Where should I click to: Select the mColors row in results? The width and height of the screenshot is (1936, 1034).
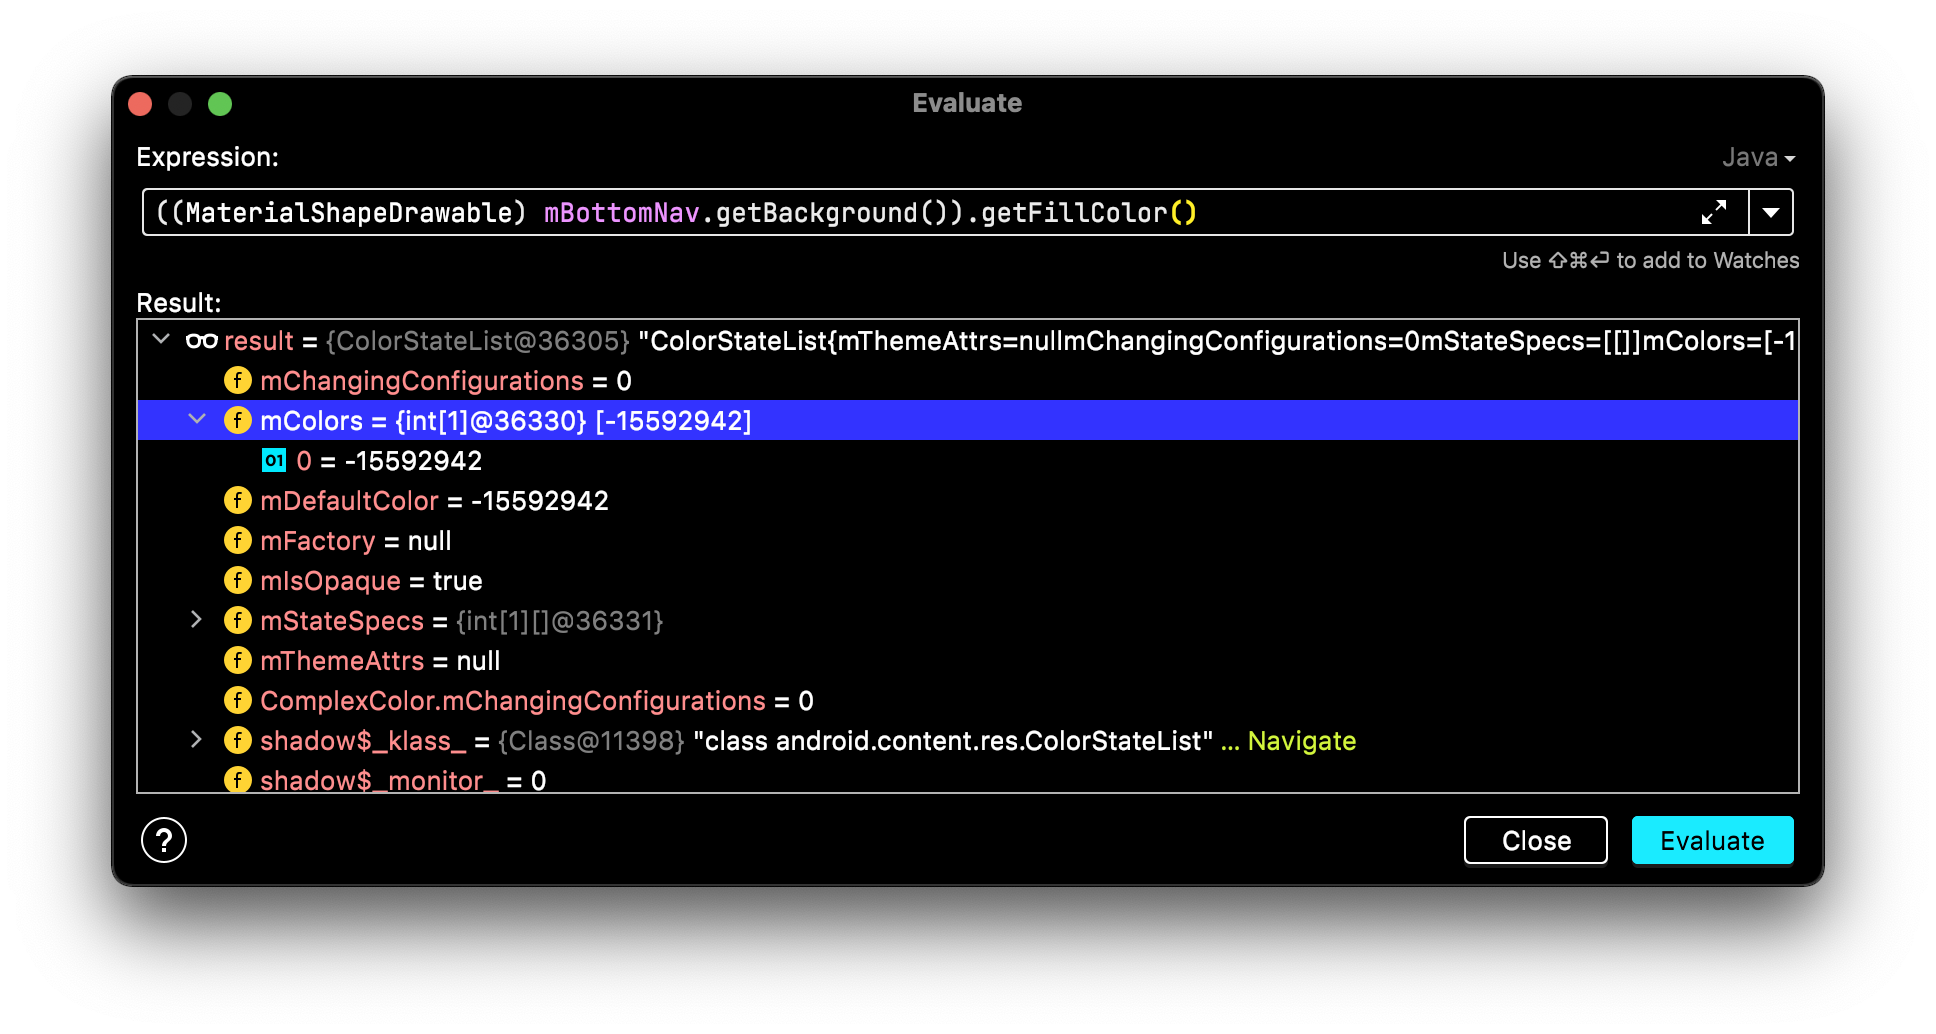(x=968, y=420)
